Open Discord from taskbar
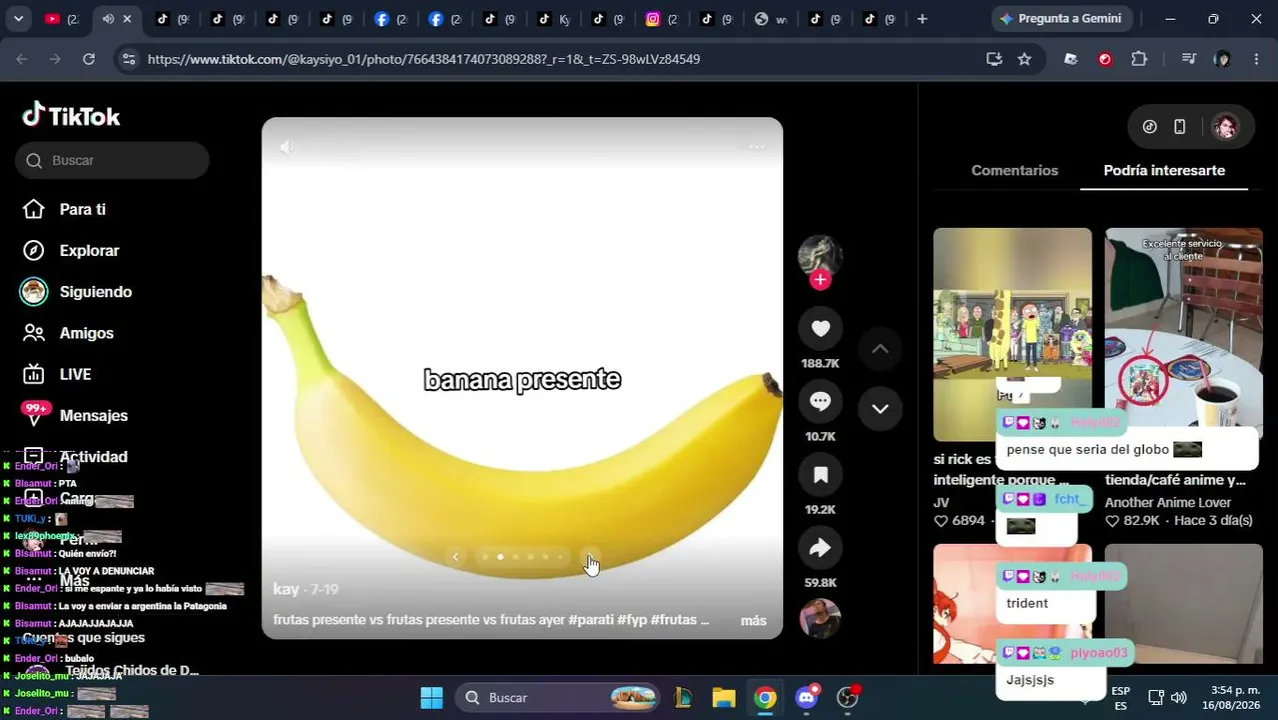 tap(807, 698)
